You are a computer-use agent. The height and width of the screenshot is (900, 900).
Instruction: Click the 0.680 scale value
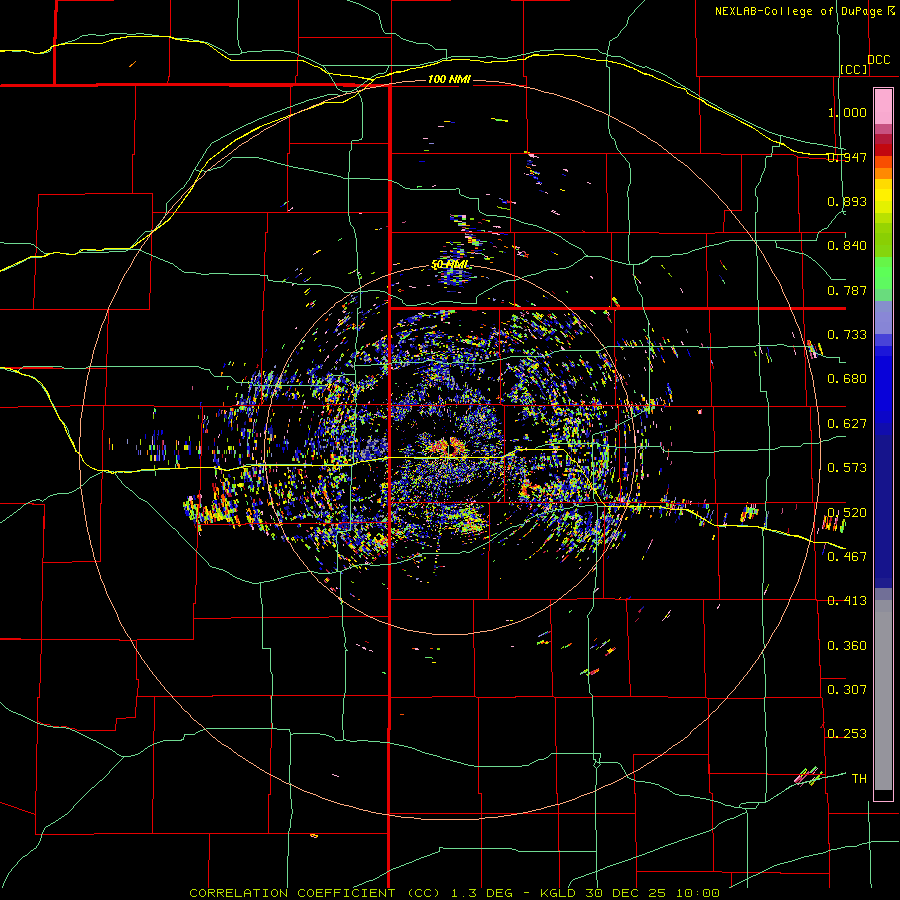847,379
